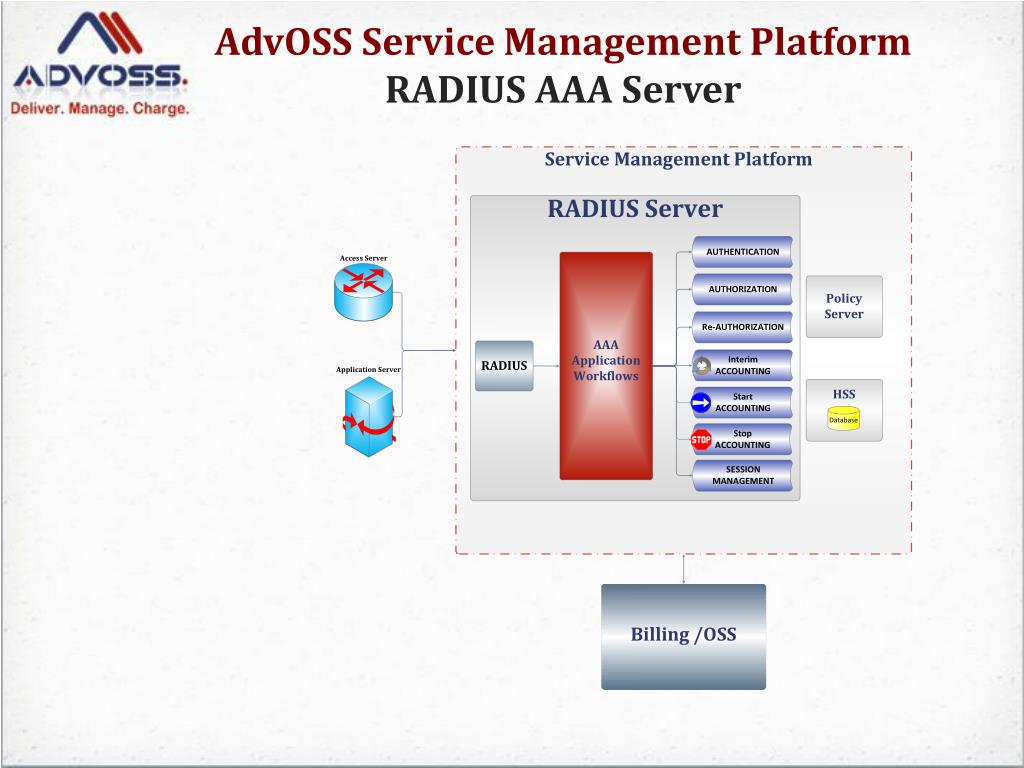Screen dimensions: 1024x768
Task: Click the 'Deliver. Manage. Charge.' tagline
Action: tap(100, 108)
